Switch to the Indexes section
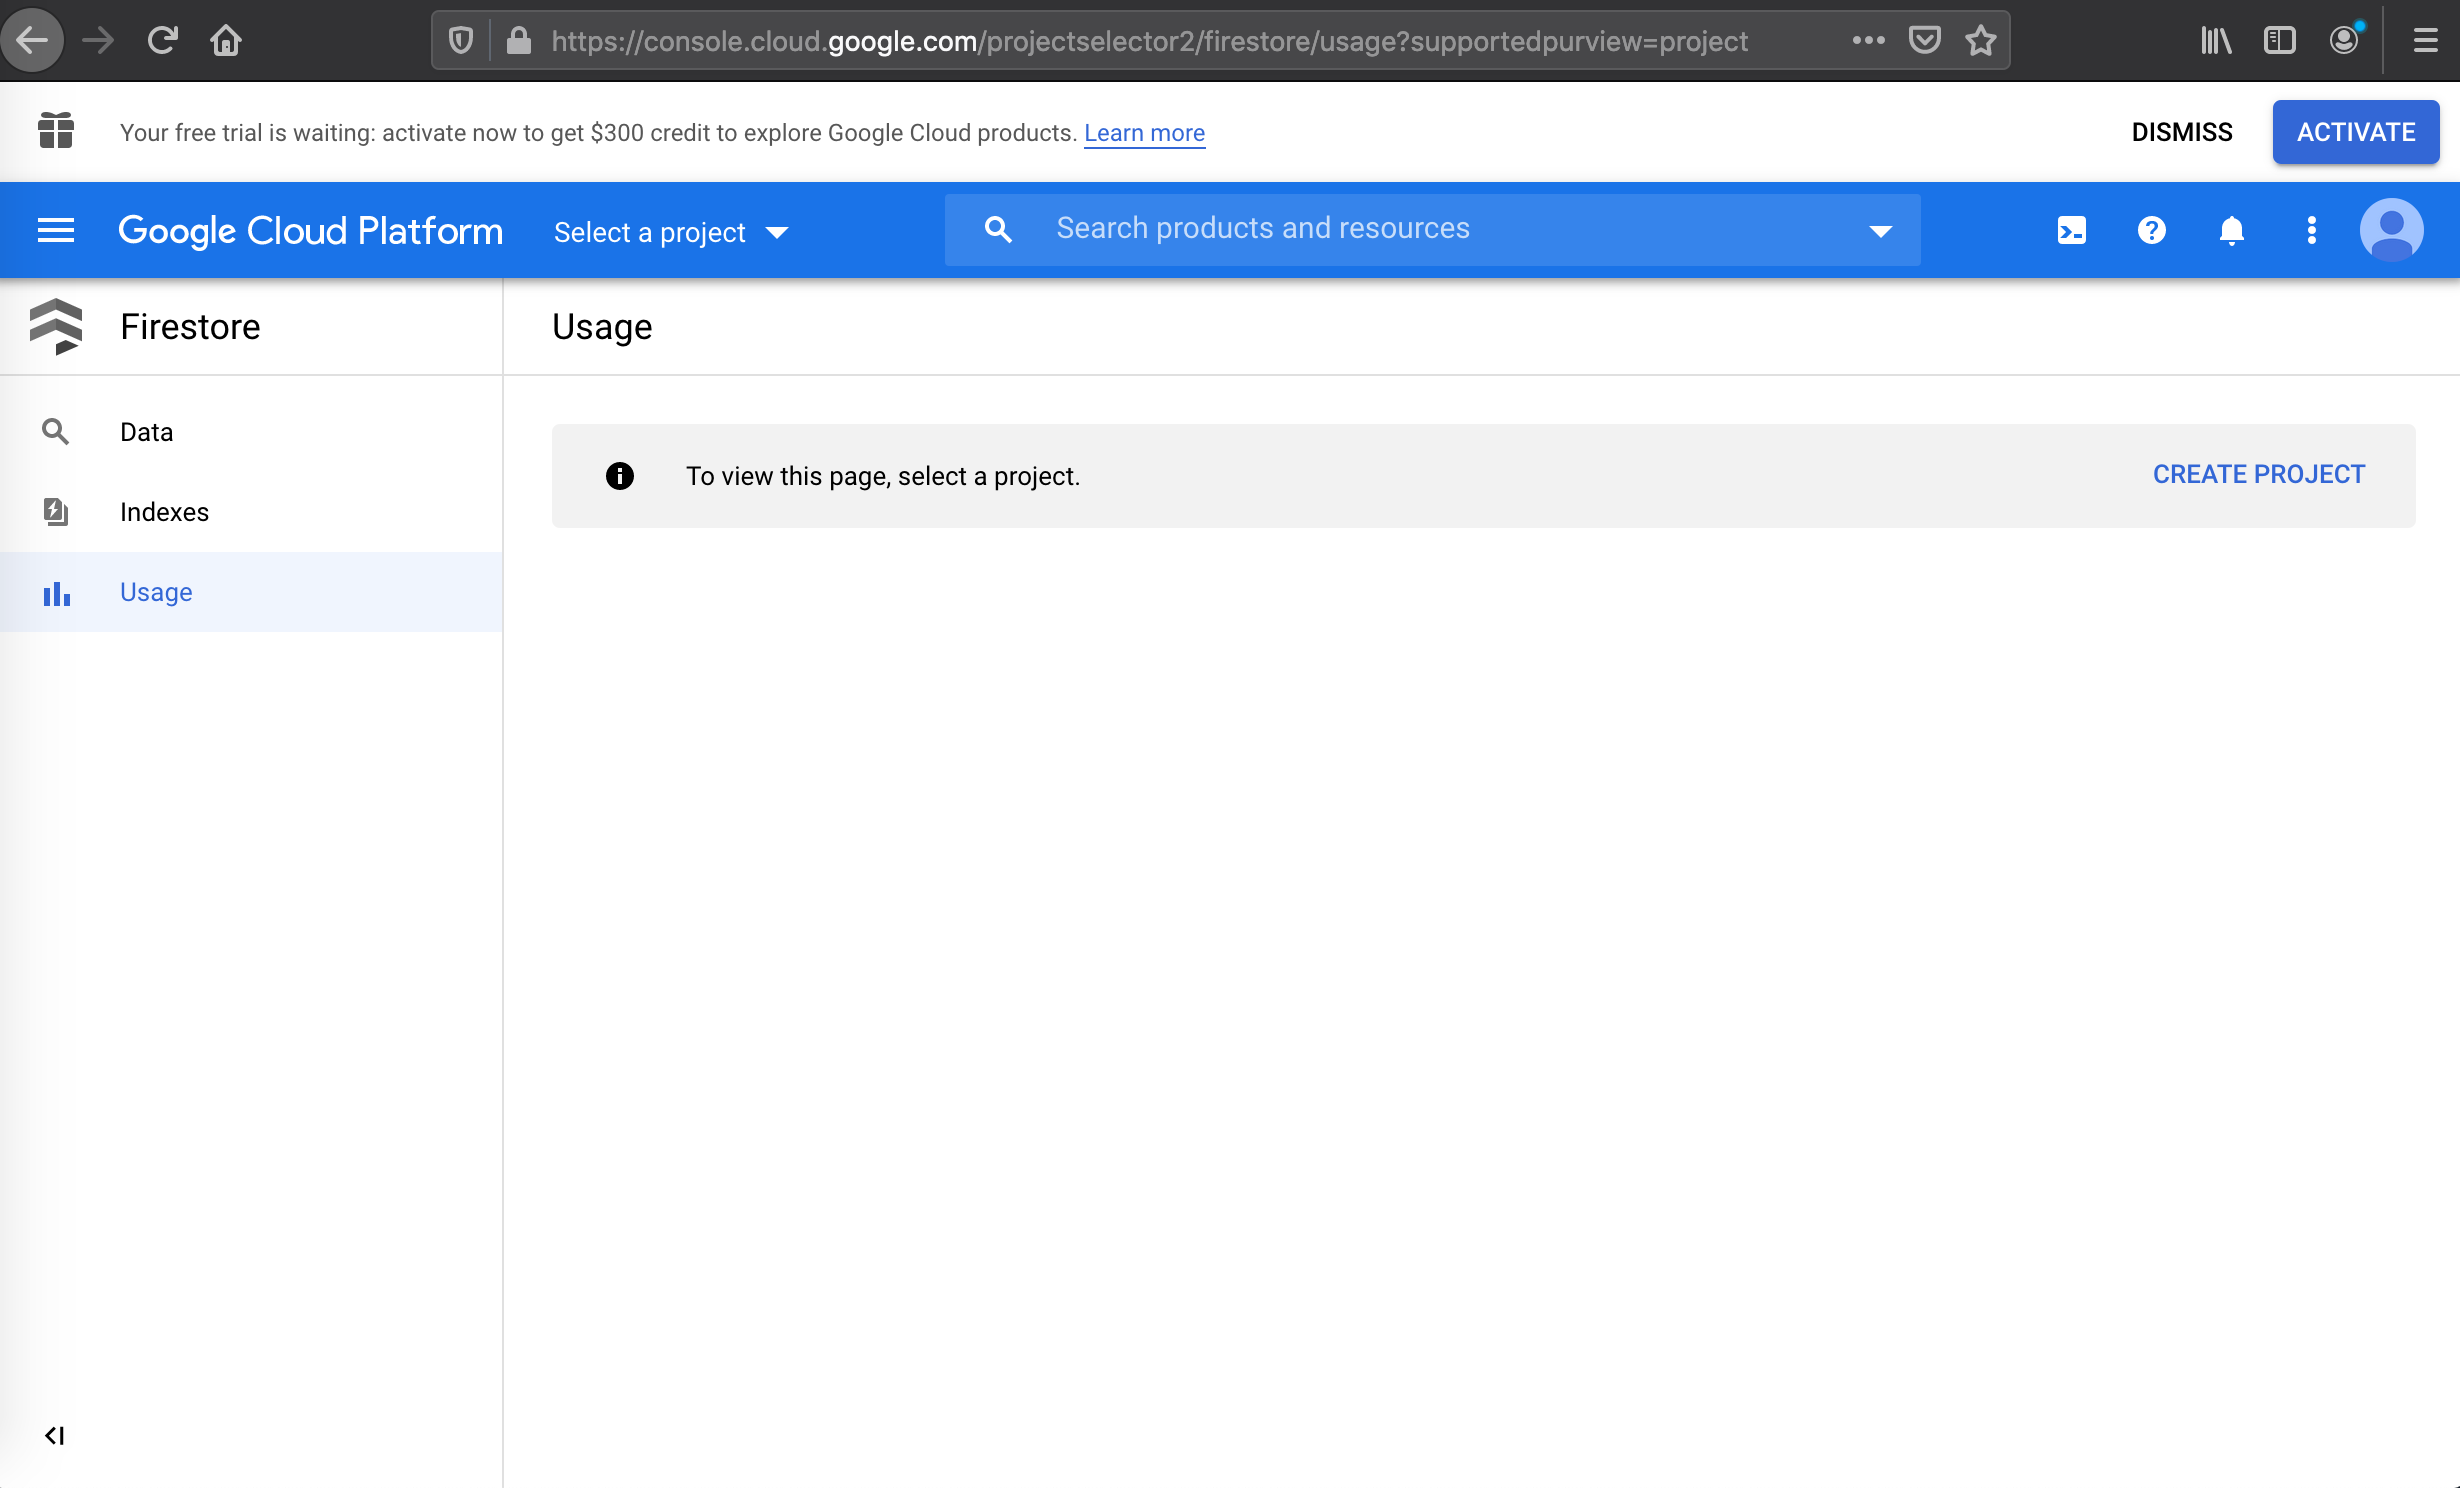2460x1488 pixels. tap(164, 511)
